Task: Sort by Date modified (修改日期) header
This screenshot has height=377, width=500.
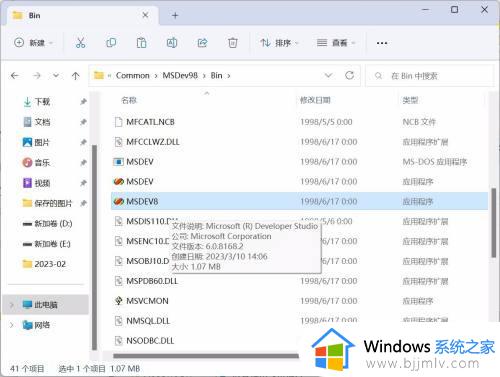Action: click(315, 100)
